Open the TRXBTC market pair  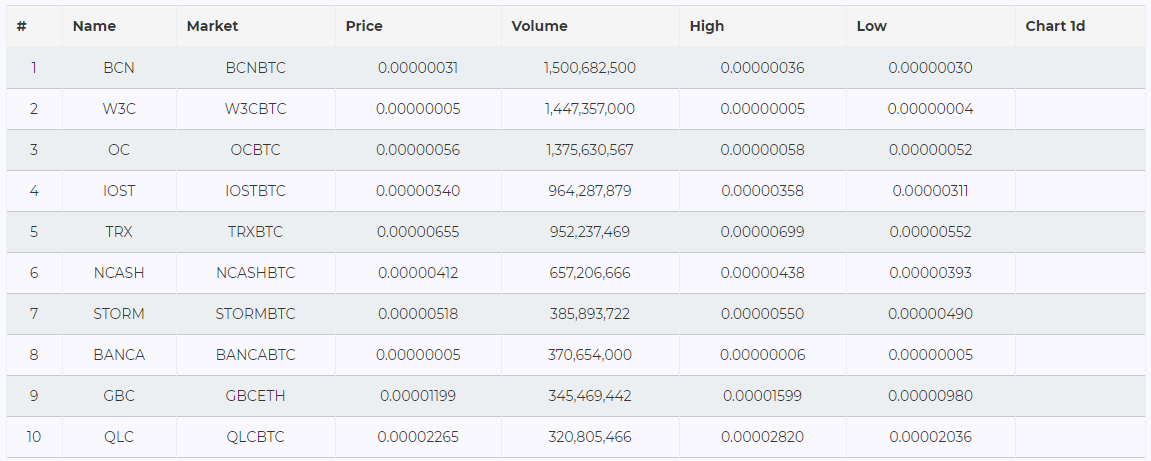[255, 232]
